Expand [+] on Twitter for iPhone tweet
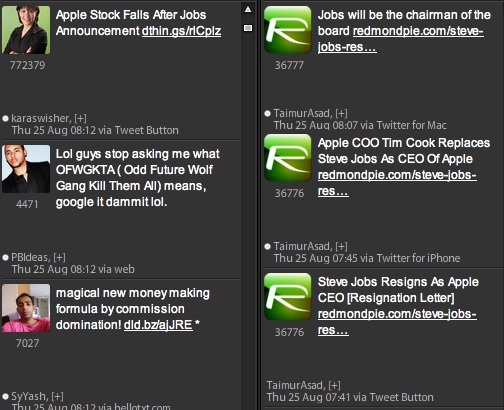The width and height of the screenshot is (504, 410). [x=341, y=246]
